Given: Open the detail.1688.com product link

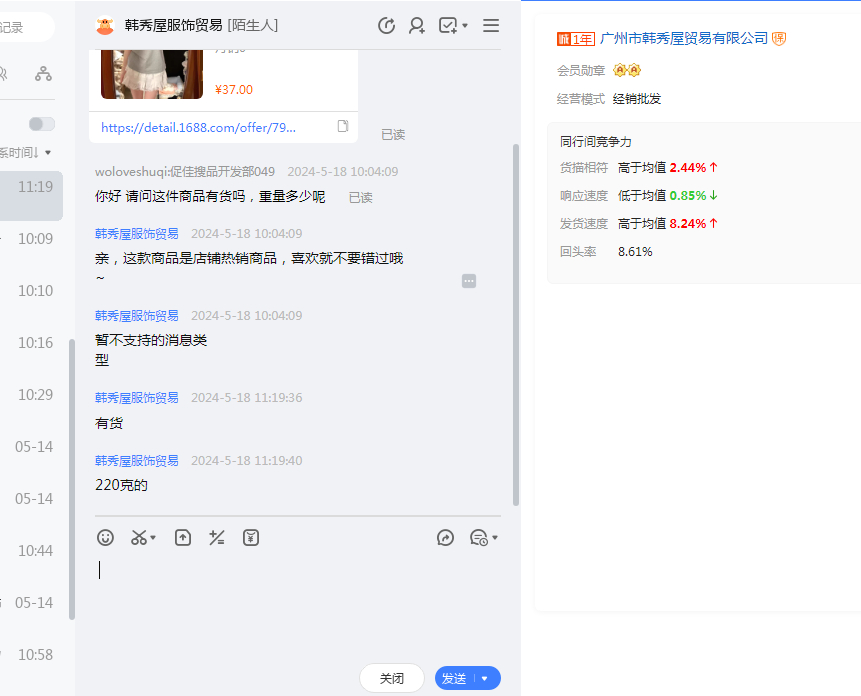Looking at the screenshot, I should (198, 127).
